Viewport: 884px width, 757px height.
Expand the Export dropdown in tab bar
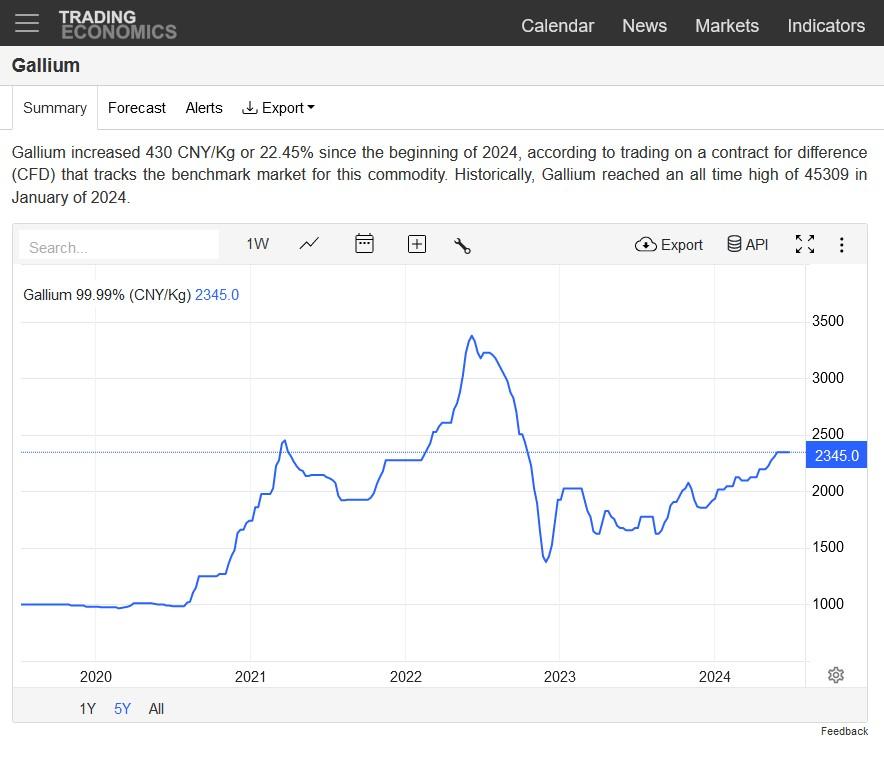278,108
